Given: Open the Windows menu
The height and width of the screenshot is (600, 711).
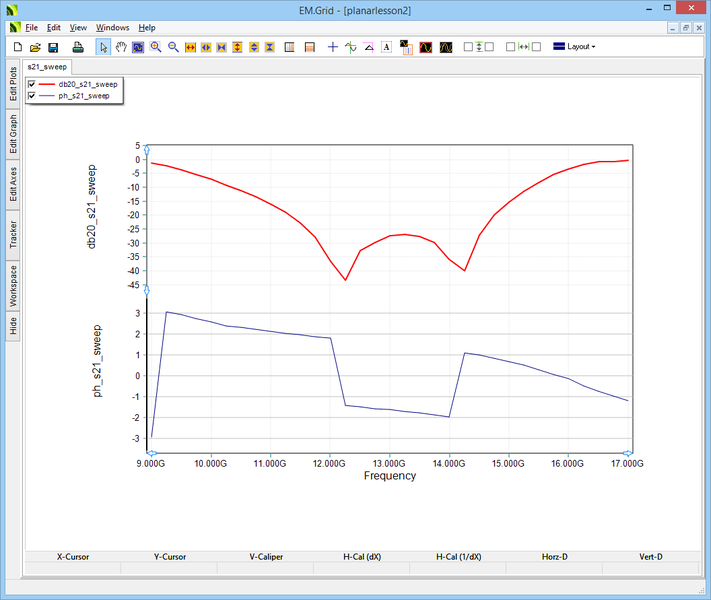Looking at the screenshot, I should click(113, 28).
